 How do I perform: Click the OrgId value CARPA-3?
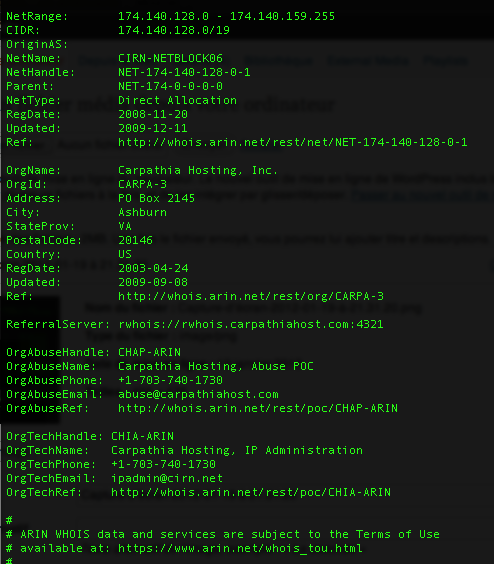pyautogui.click(x=142, y=184)
